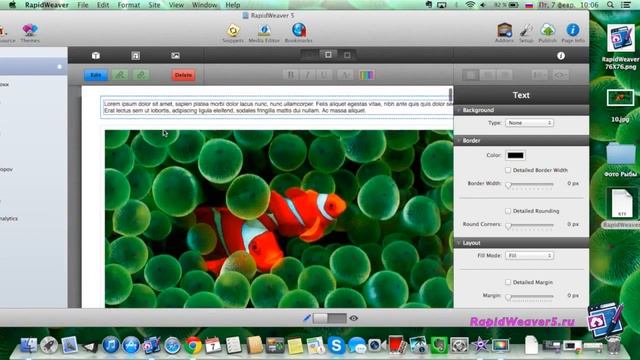Enable Detailed Rounding checkbox
640x360 pixels.
508,211
